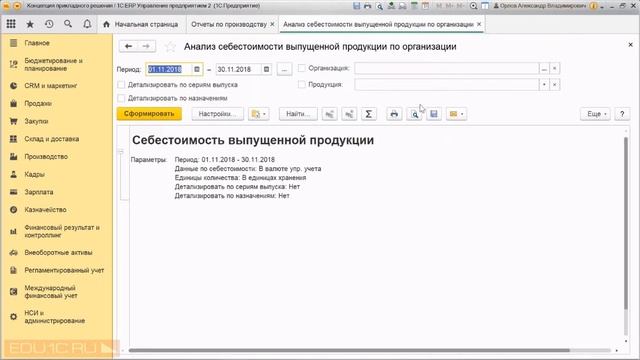640x360 pixels.
Task: Open the end date calendar picker
Action: tap(267, 69)
